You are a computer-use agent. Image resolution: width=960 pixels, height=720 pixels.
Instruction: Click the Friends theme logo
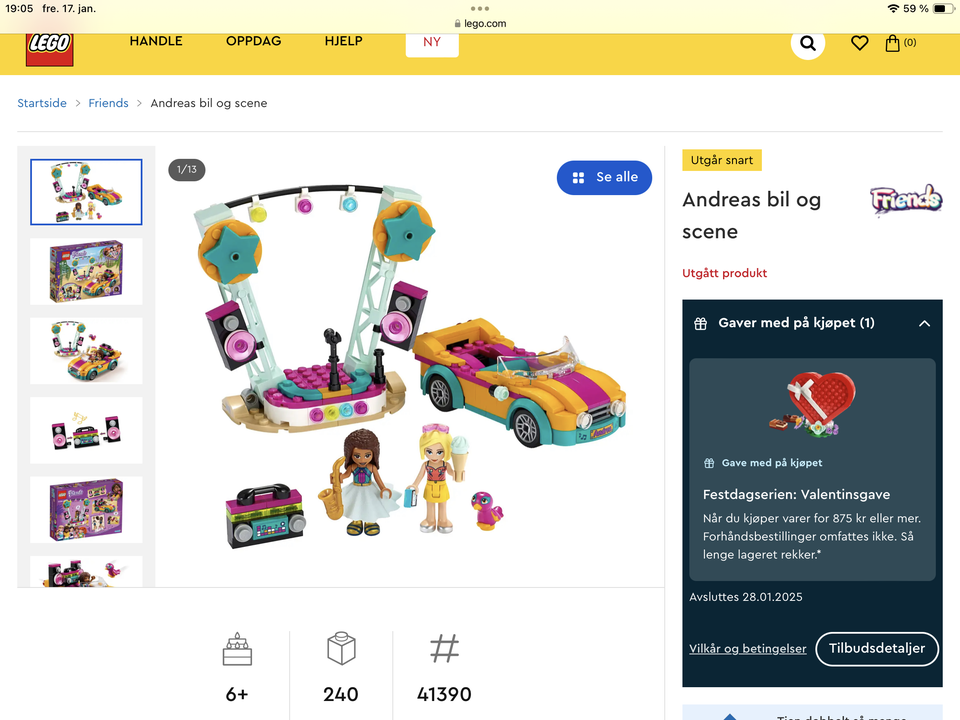[906, 200]
